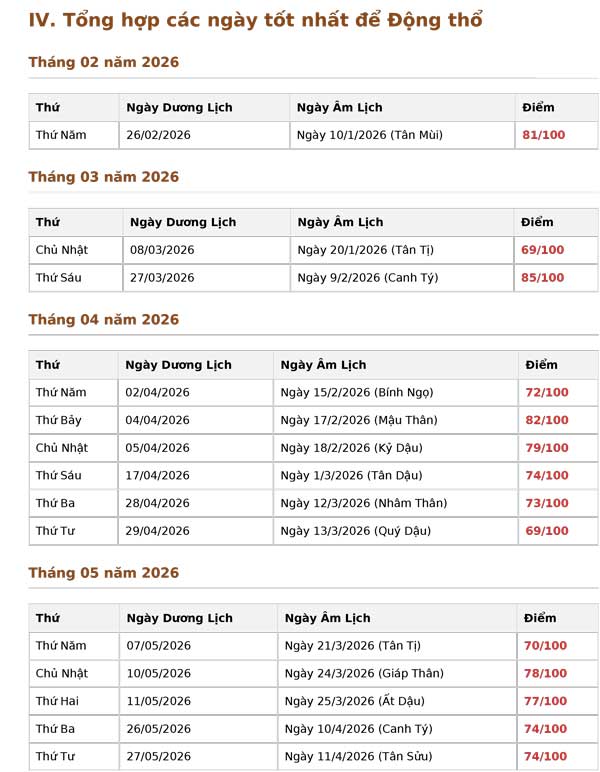Click the date cell 02/04/2026

[x=157, y=393]
